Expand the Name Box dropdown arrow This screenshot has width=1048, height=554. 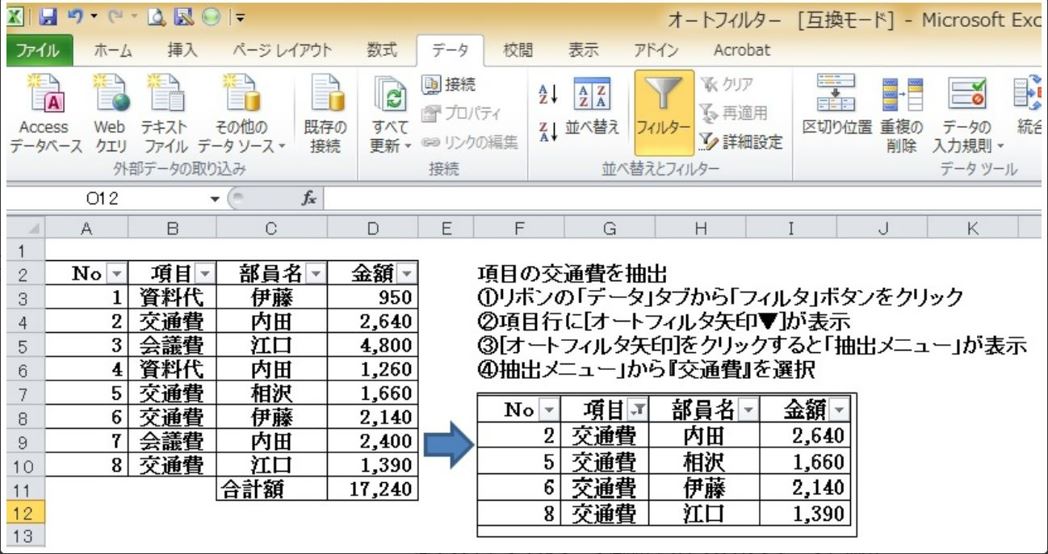214,199
